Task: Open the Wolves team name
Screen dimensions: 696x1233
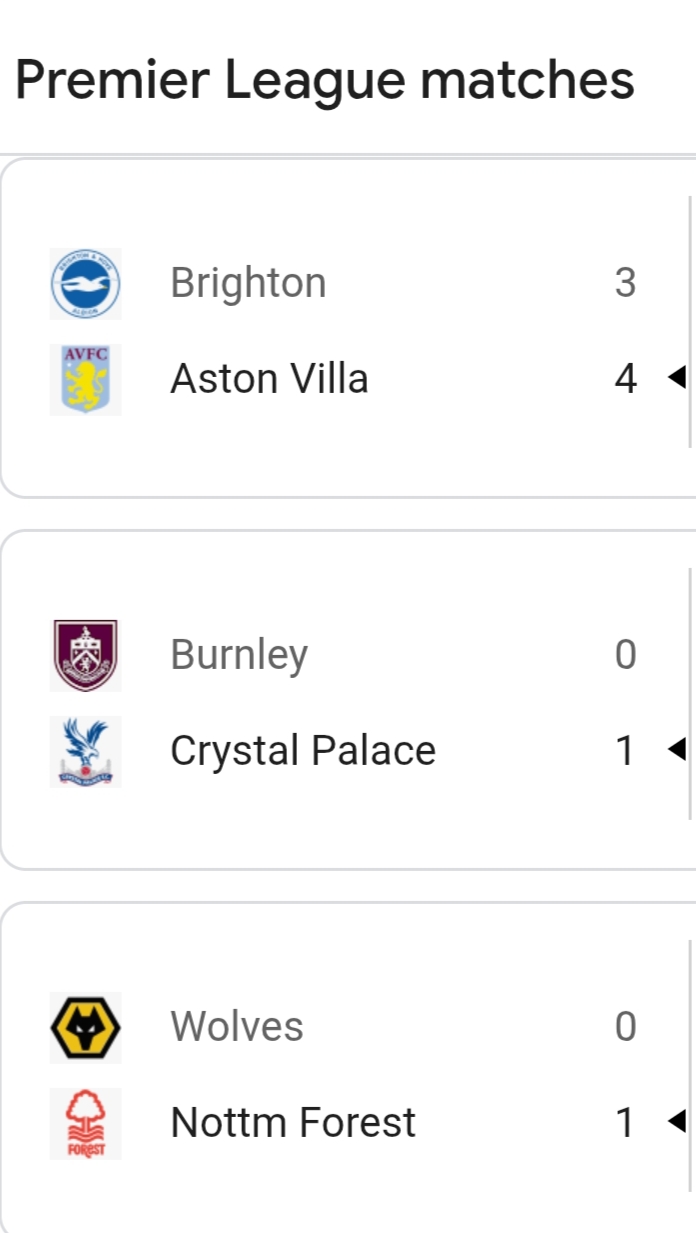Action: click(x=237, y=1027)
